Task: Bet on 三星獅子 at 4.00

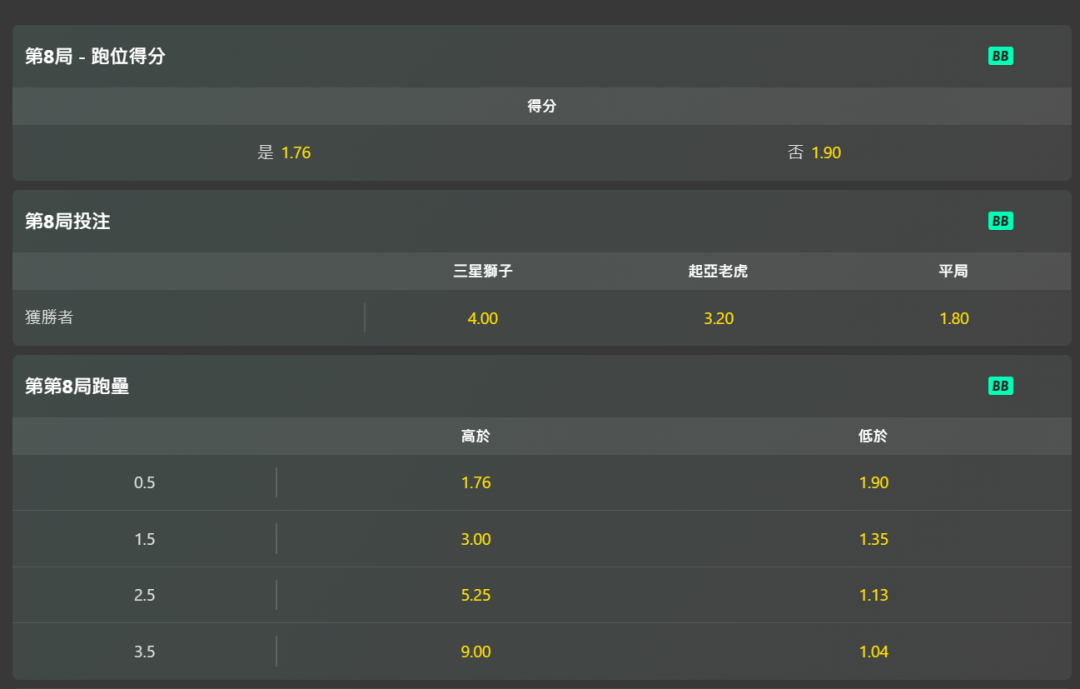Action: click(483, 318)
